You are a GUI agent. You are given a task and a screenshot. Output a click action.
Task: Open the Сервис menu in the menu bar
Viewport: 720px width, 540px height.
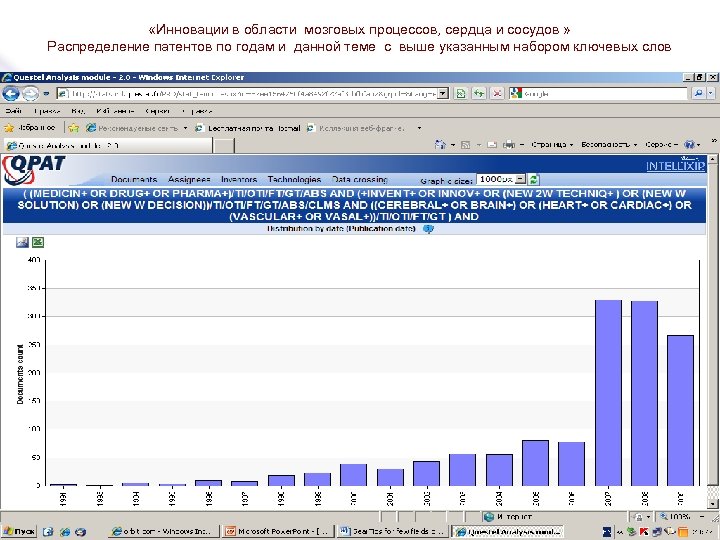(158, 111)
